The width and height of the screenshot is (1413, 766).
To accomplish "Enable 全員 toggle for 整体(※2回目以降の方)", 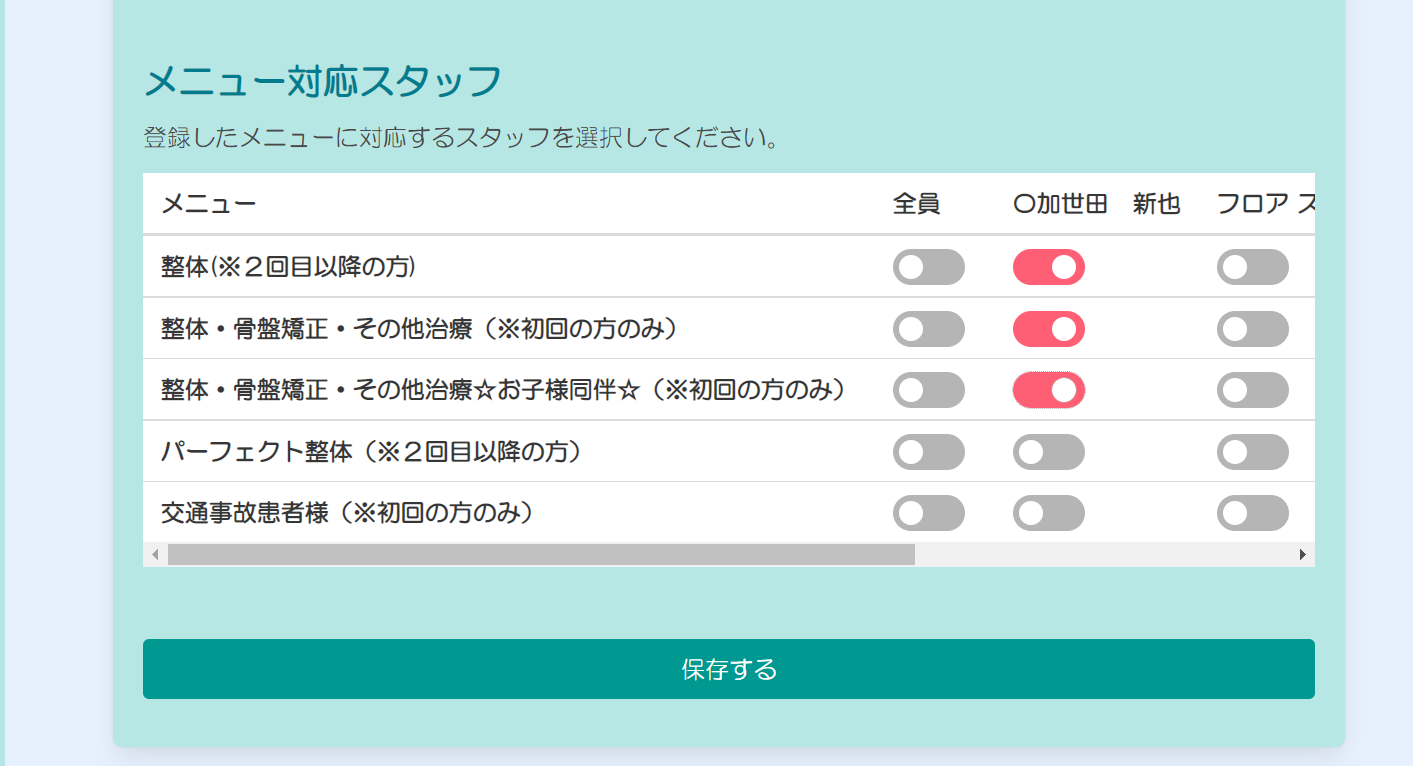I will (928, 267).
